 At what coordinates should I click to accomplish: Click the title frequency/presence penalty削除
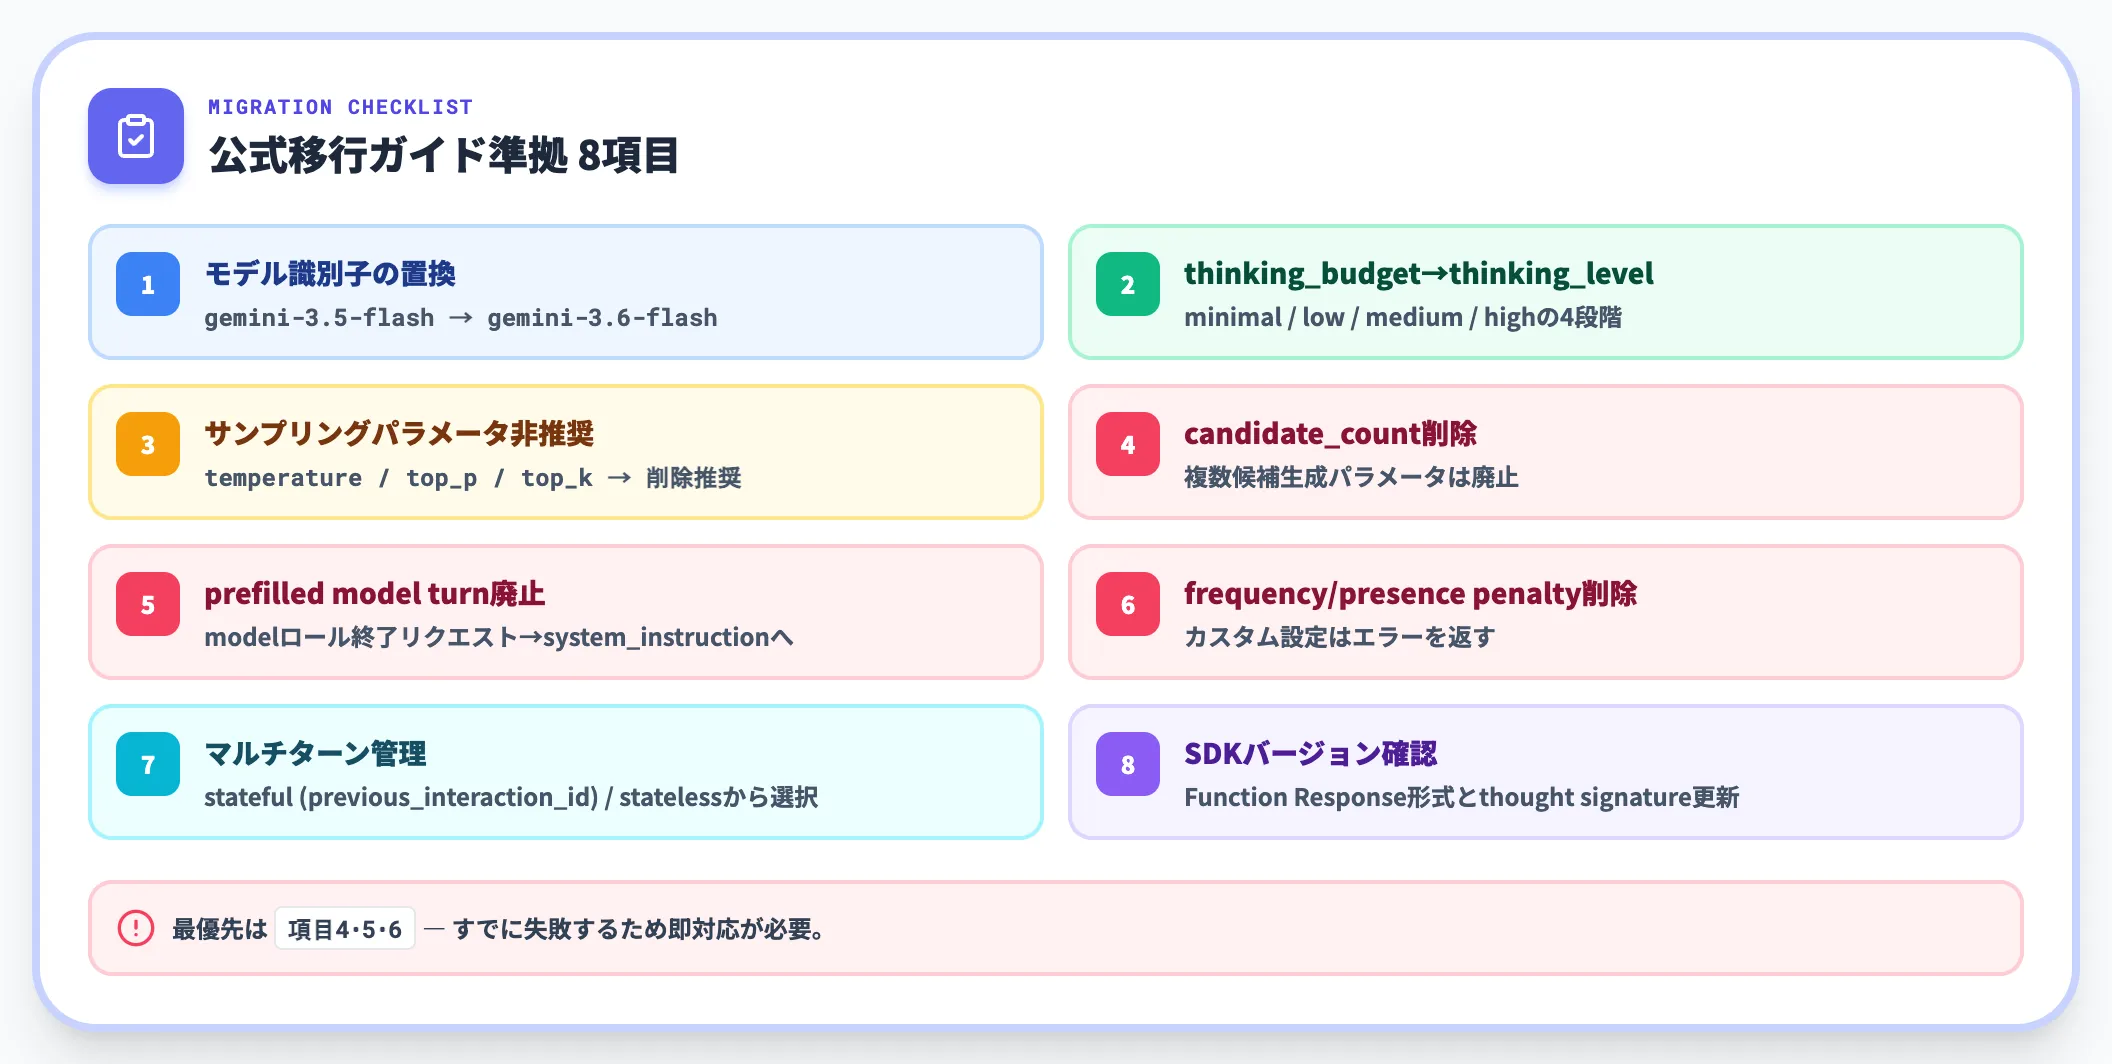point(1411,593)
